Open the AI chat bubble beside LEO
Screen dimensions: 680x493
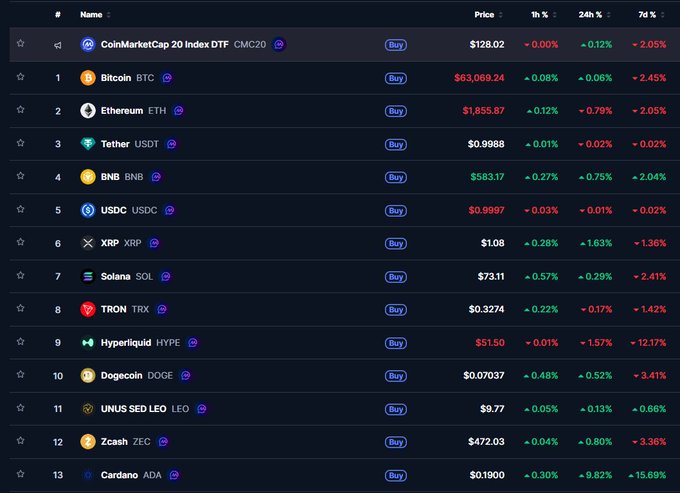pos(202,408)
